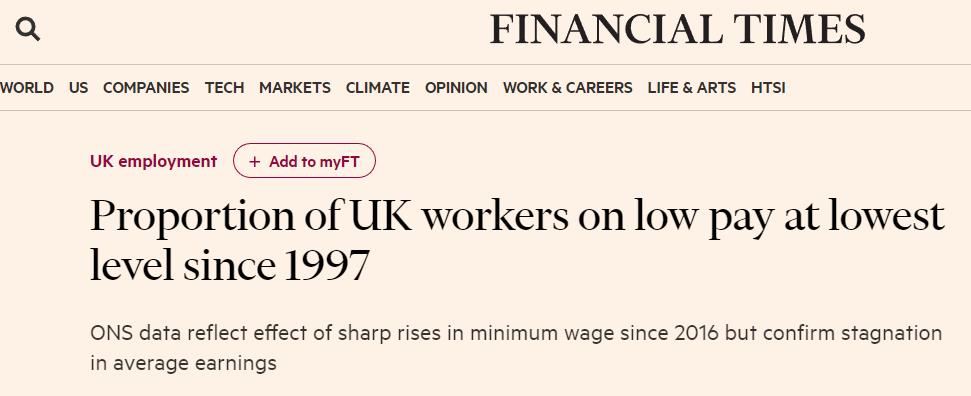Click the Add to myFT button

click(304, 161)
